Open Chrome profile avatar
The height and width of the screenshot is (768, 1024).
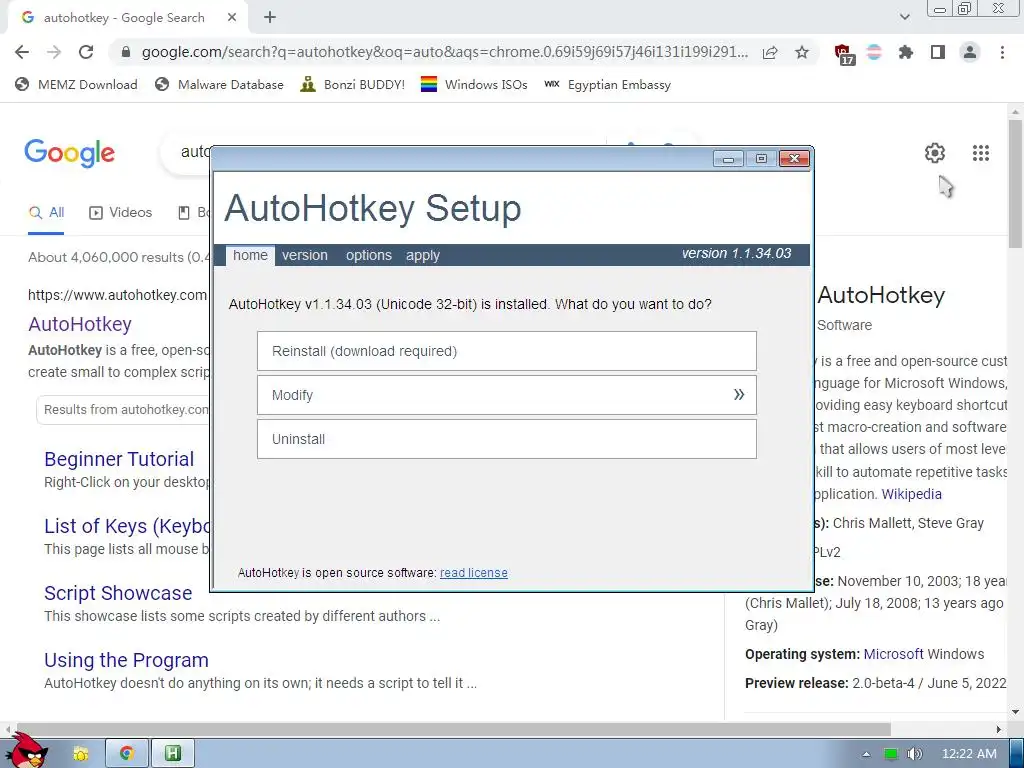[970, 52]
